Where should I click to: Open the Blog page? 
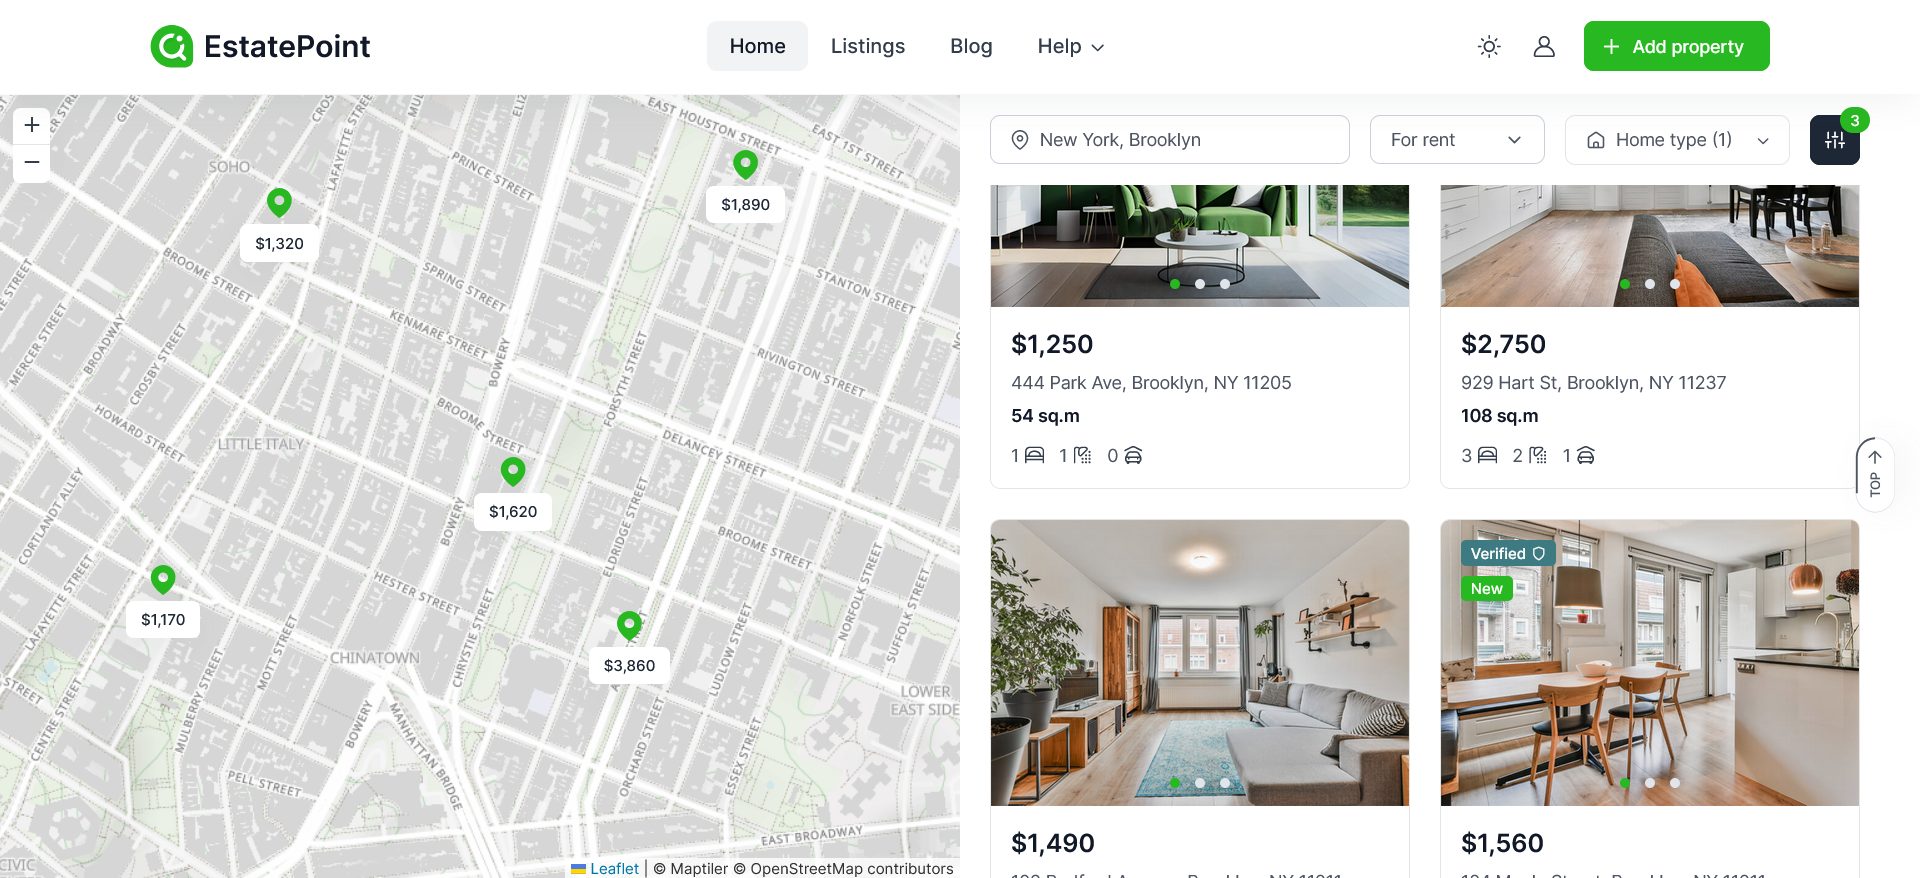[971, 46]
